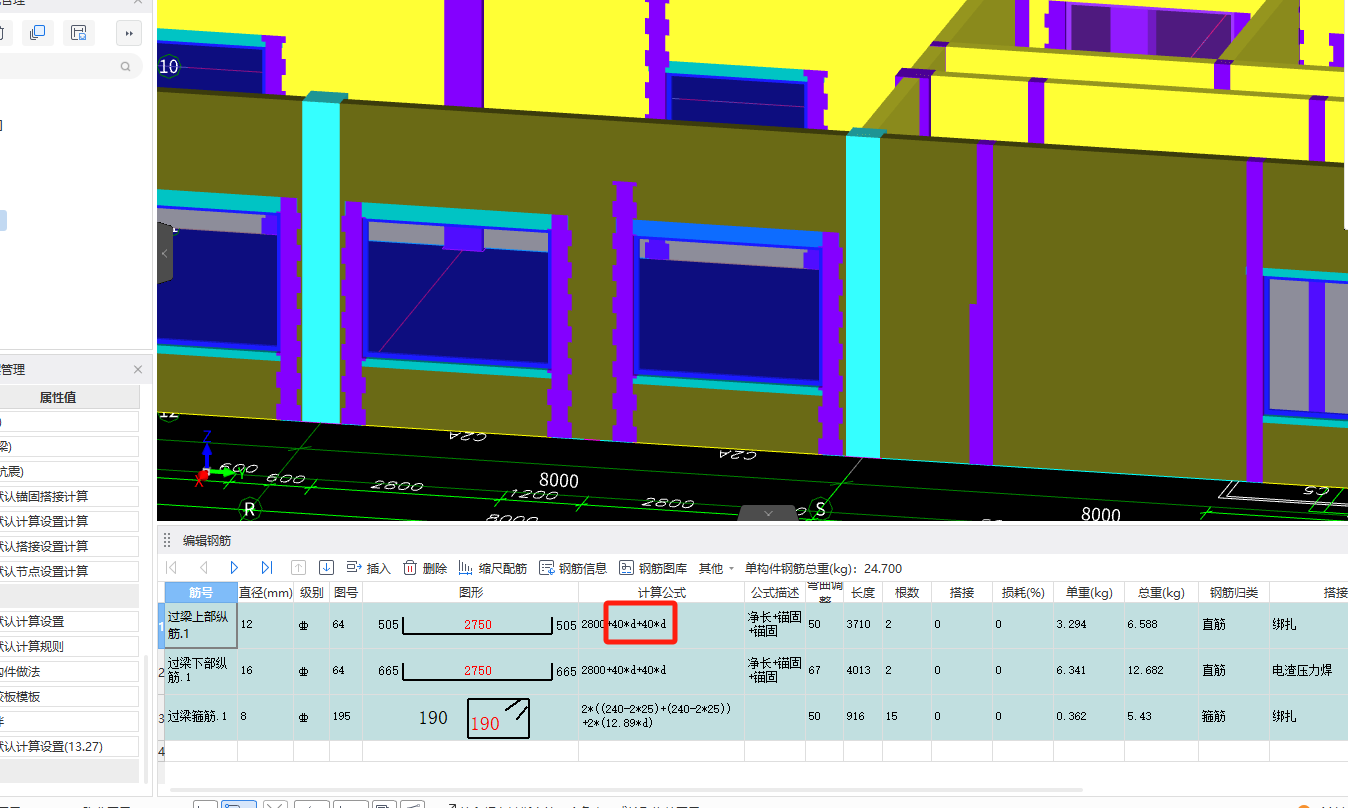Image resolution: width=1348 pixels, height=808 pixels.
Task: Click the 认搭接设置计算 property value
Action: point(69,546)
